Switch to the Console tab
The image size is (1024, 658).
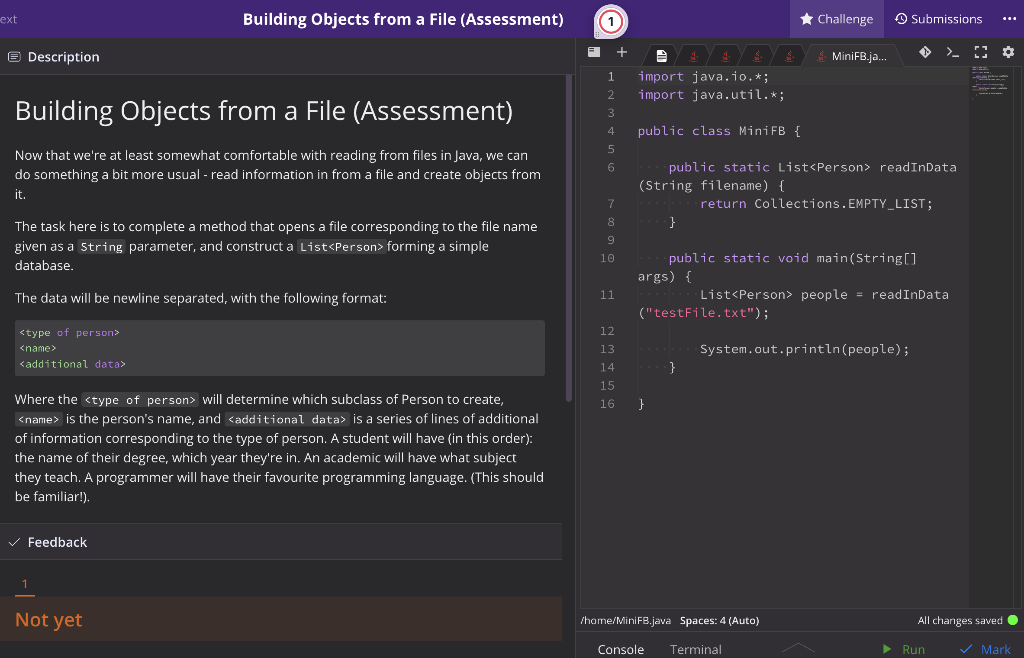click(x=621, y=649)
